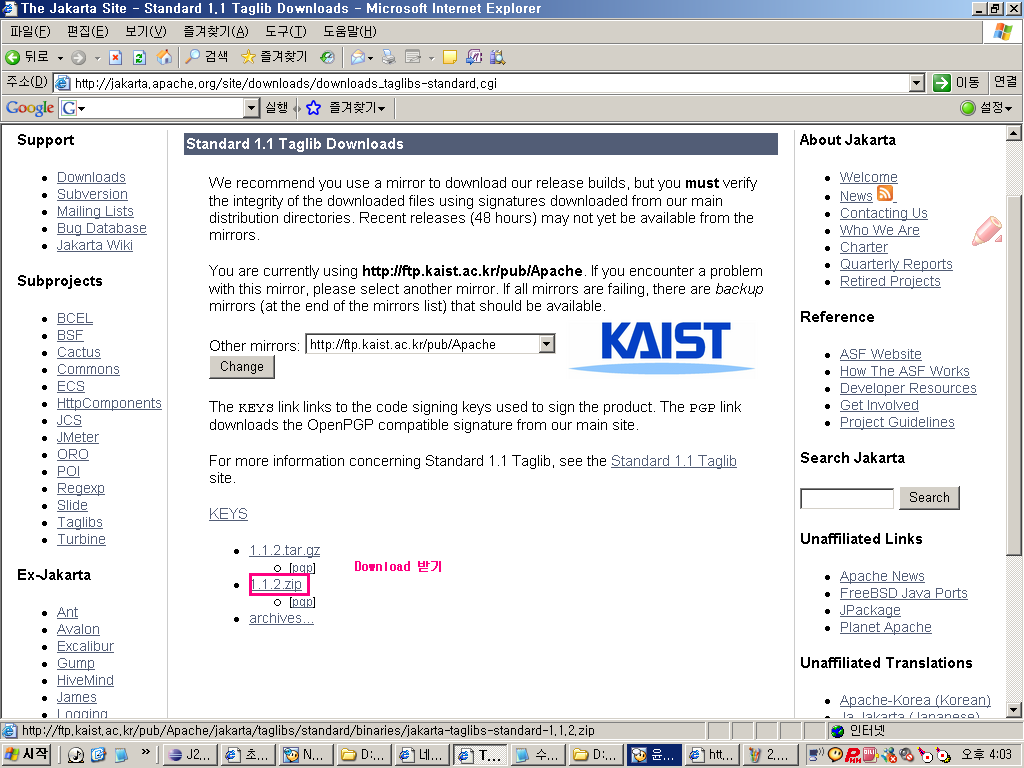1024x768 pixels.
Task: Click the Search Jakarta text field
Action: [846, 498]
